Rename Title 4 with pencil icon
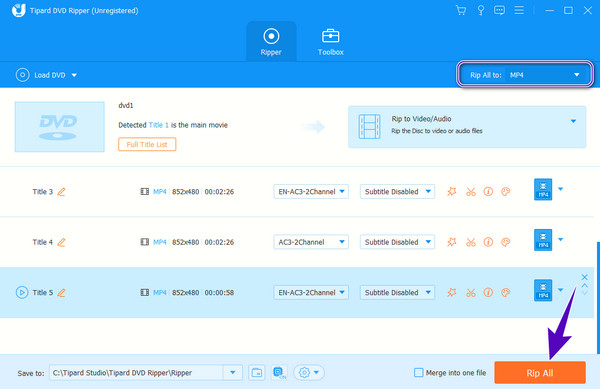Screen dimensions: 600x389 point(61,242)
